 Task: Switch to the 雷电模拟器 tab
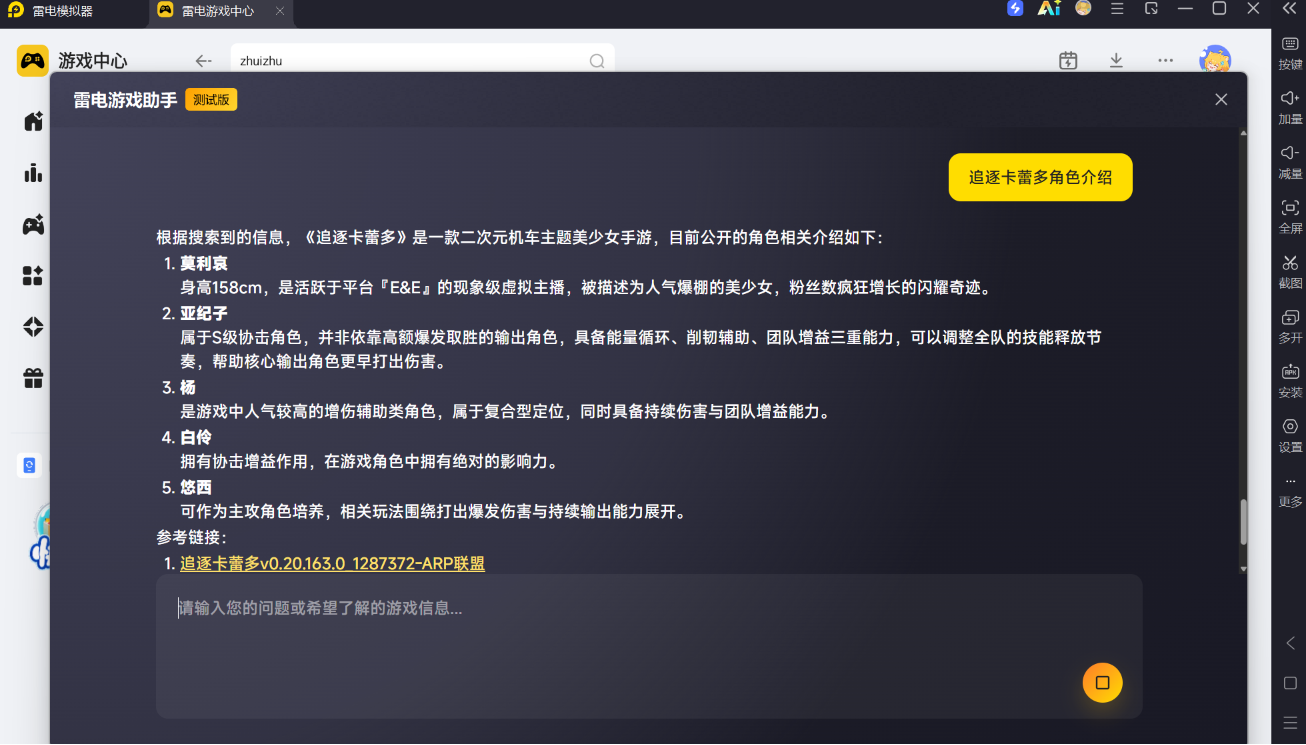(62, 11)
